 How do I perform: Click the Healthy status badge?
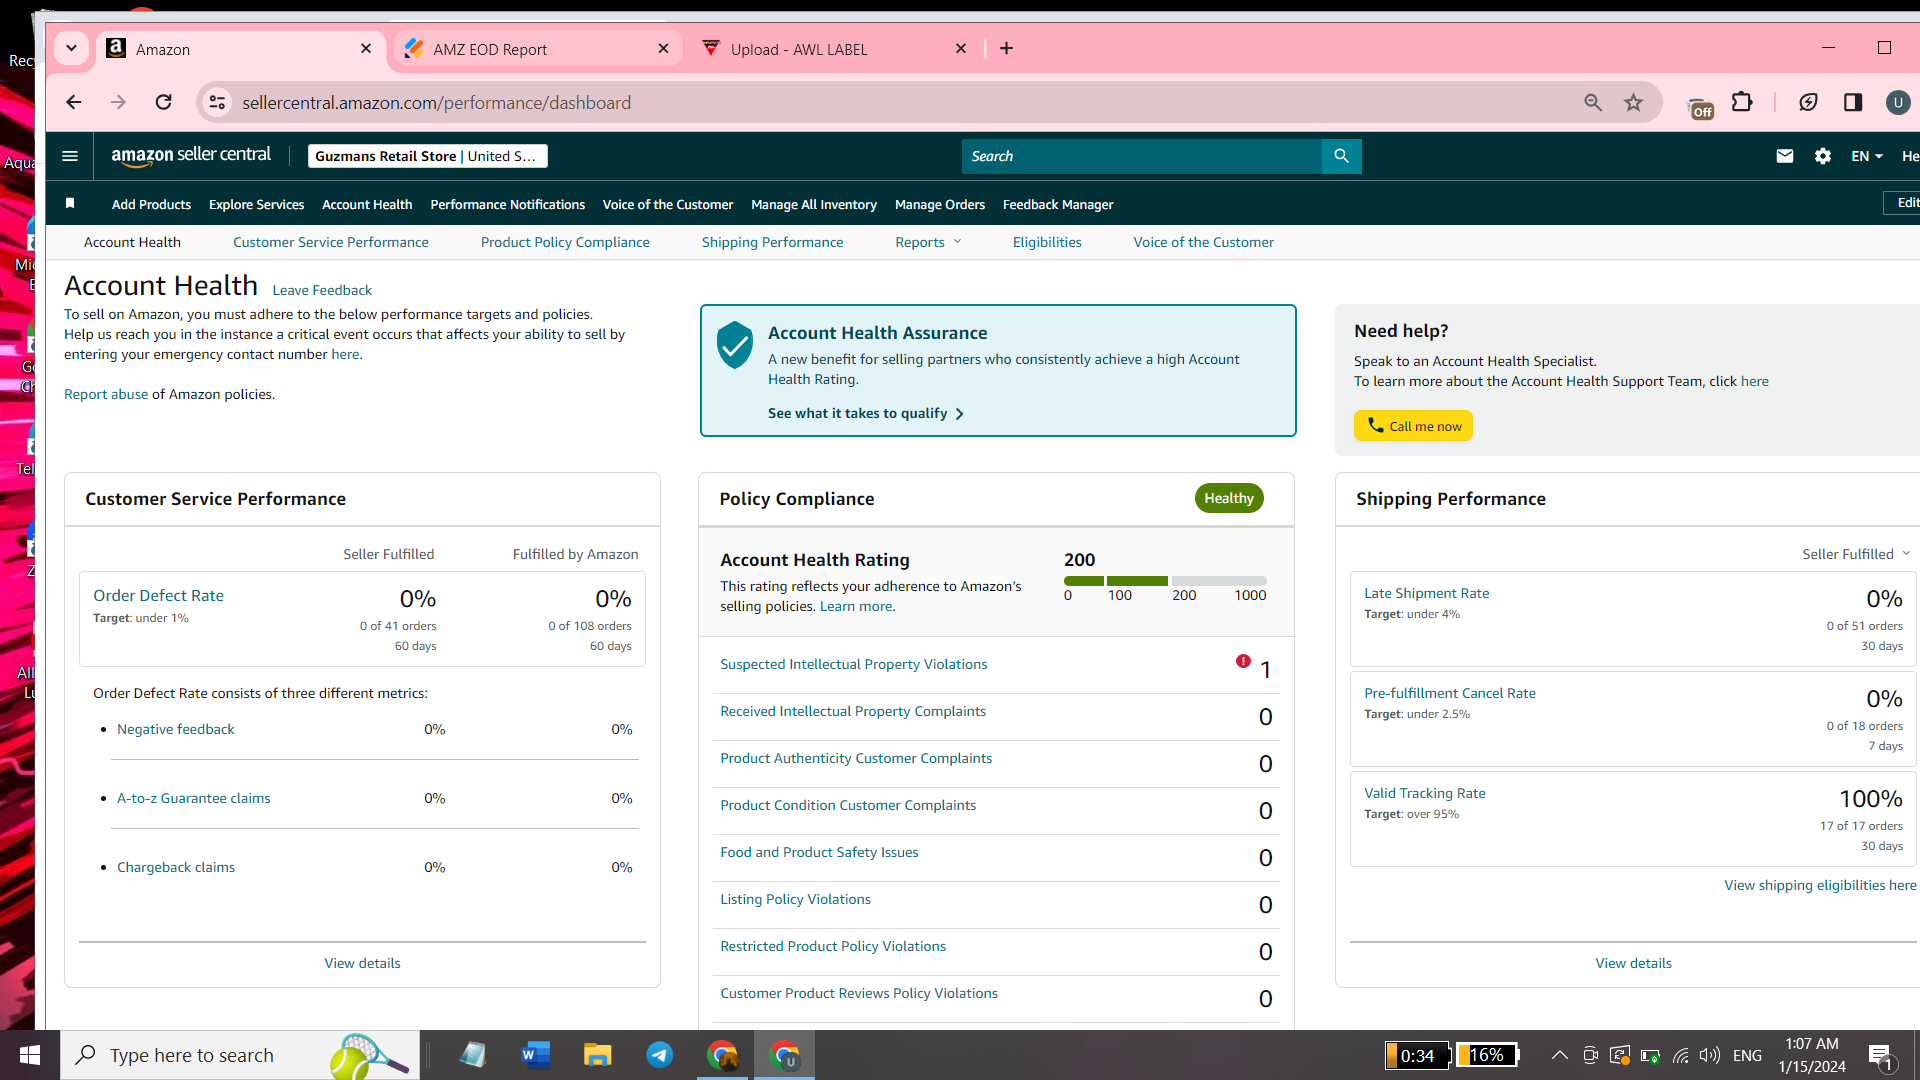click(1229, 498)
